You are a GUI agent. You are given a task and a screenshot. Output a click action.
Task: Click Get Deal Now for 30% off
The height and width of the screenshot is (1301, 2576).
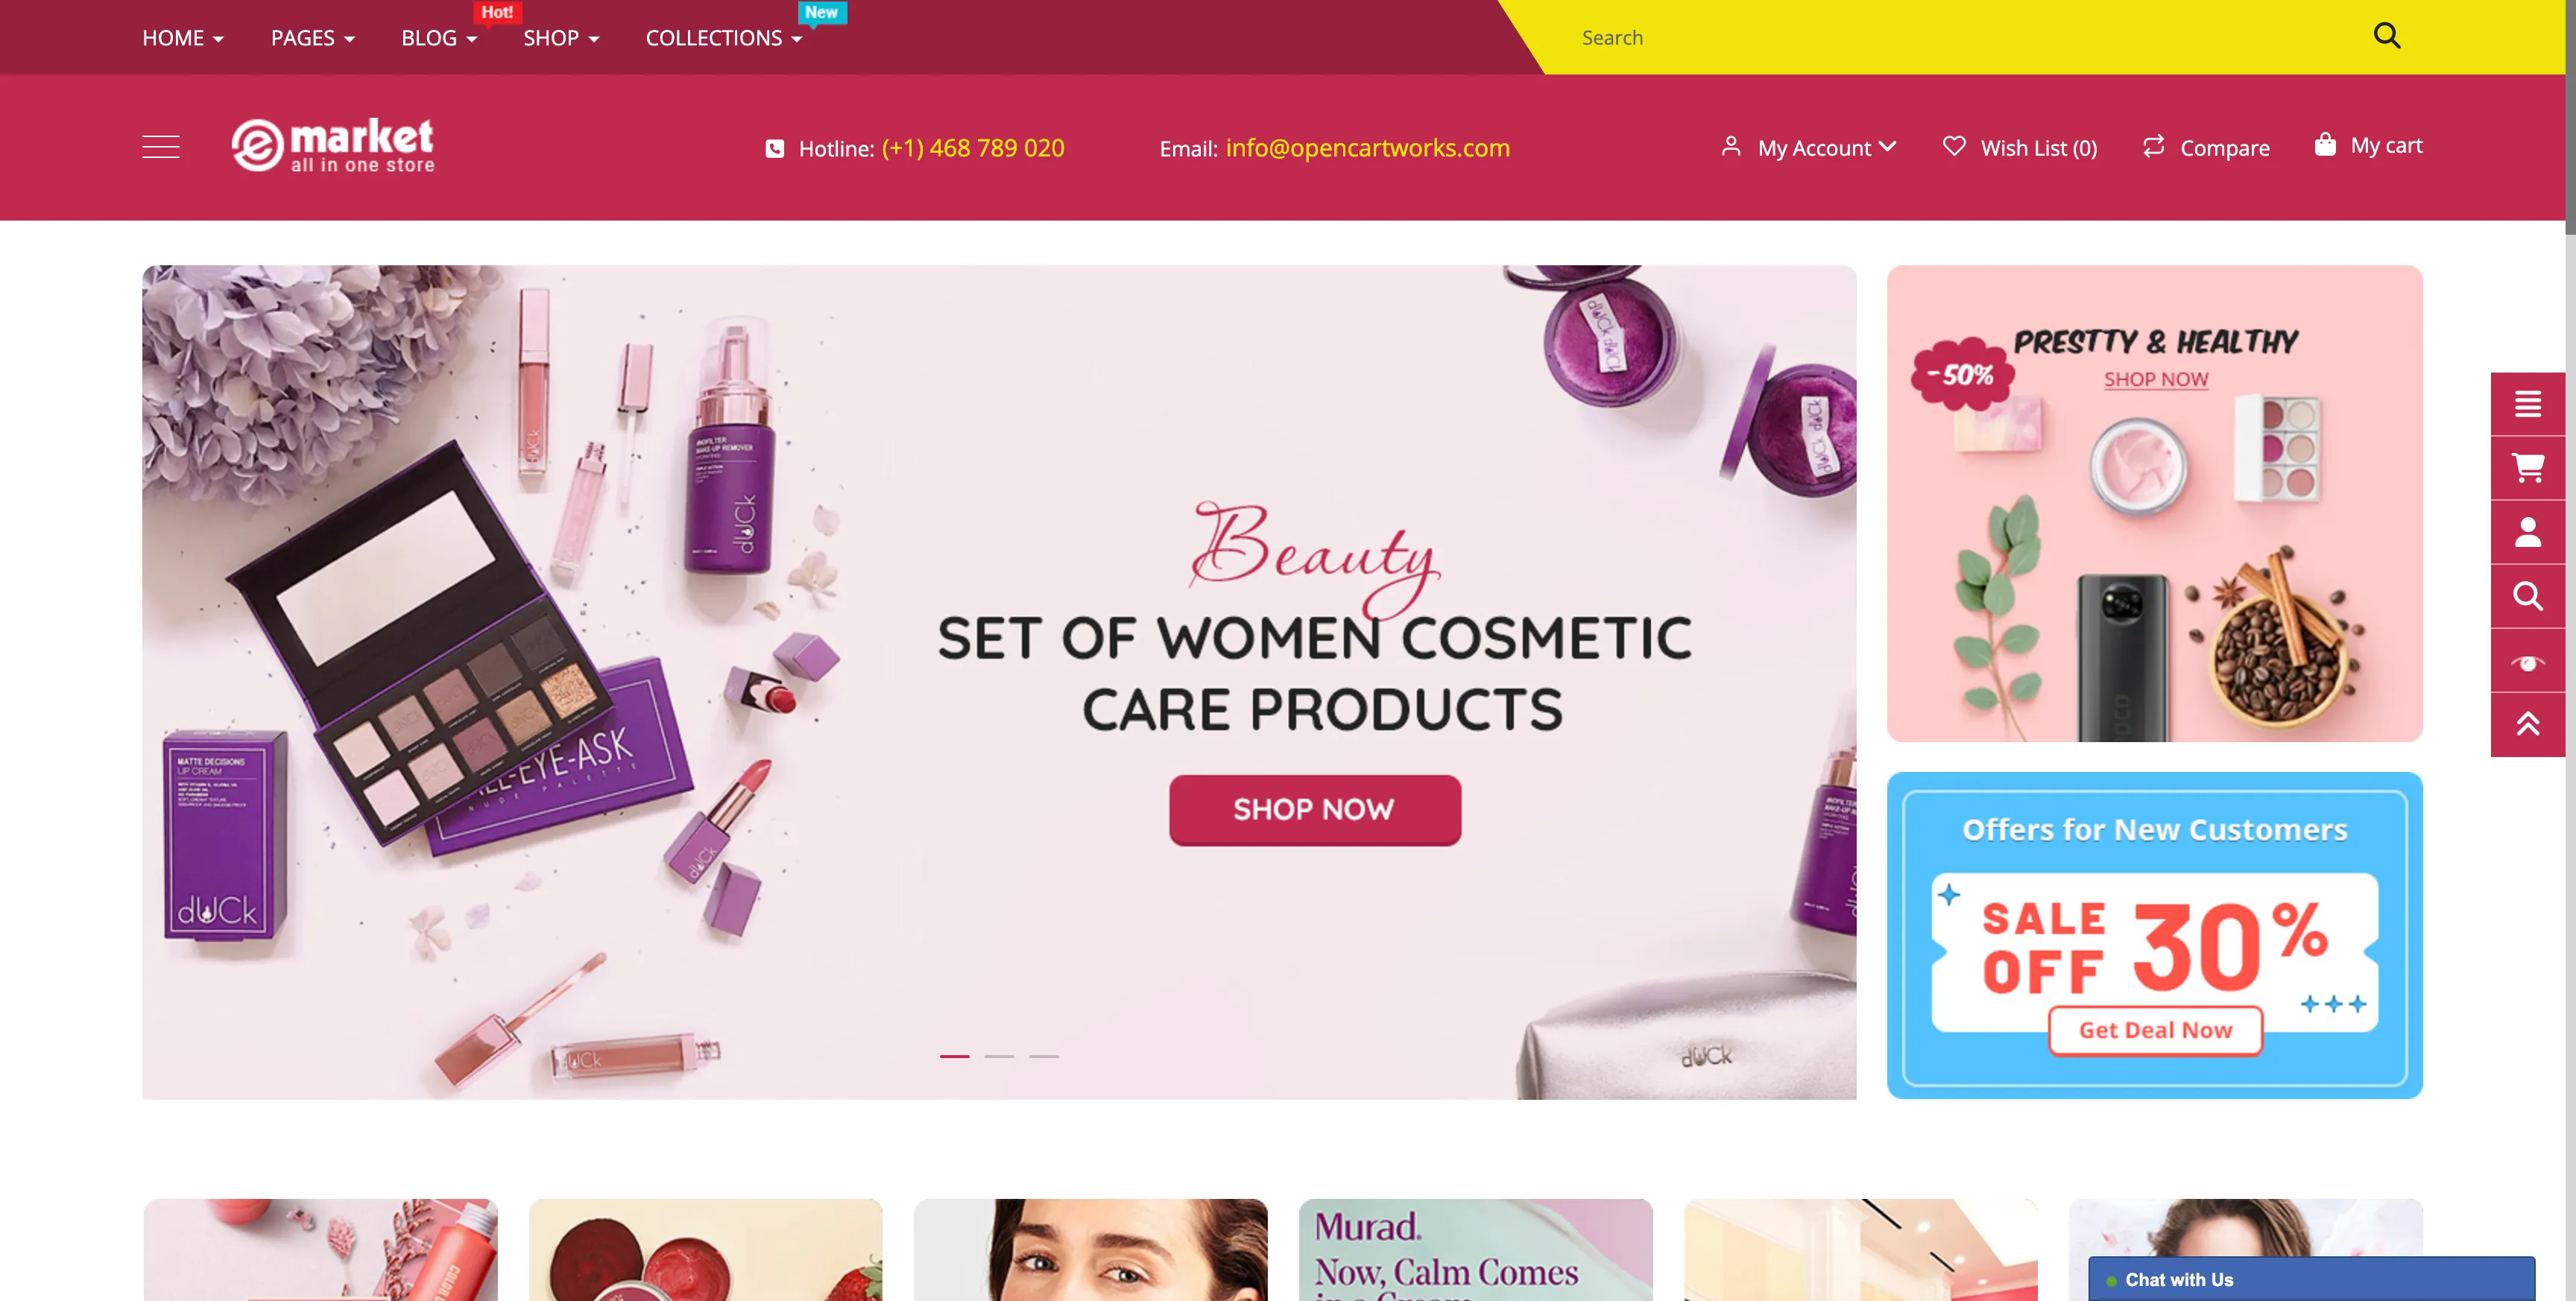coord(2156,1029)
